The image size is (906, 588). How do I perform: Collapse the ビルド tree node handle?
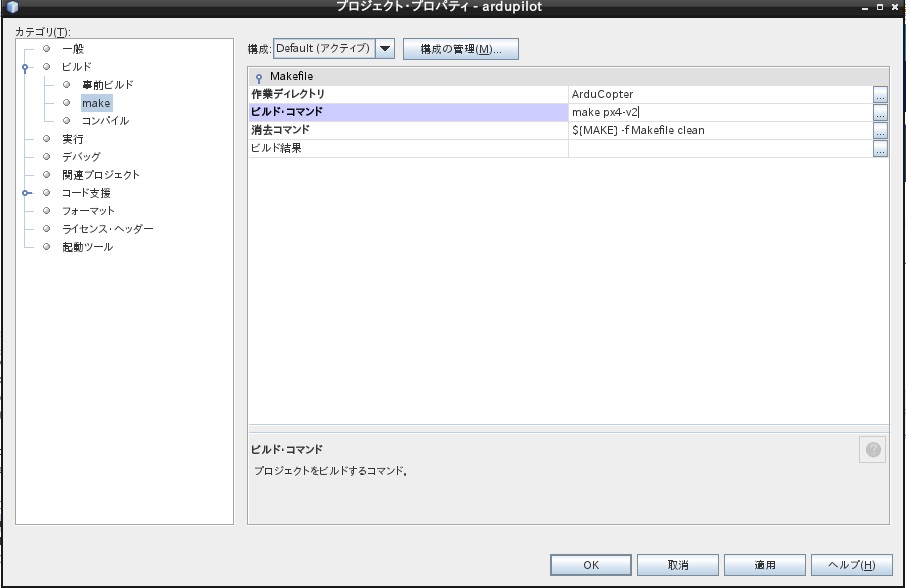tap(25, 68)
